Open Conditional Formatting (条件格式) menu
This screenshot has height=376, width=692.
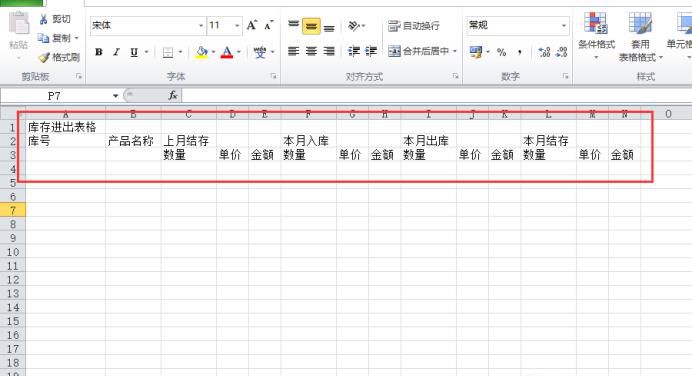click(x=596, y=35)
